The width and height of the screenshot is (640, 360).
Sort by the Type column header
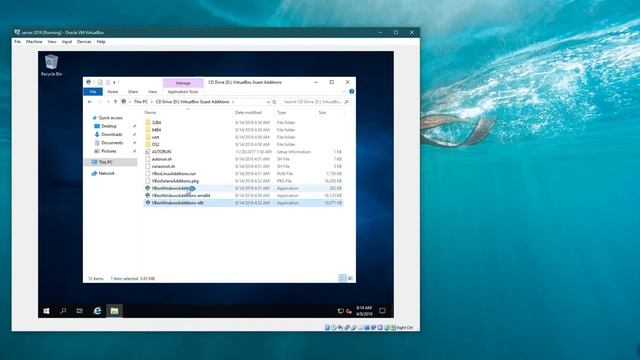click(x=281, y=112)
